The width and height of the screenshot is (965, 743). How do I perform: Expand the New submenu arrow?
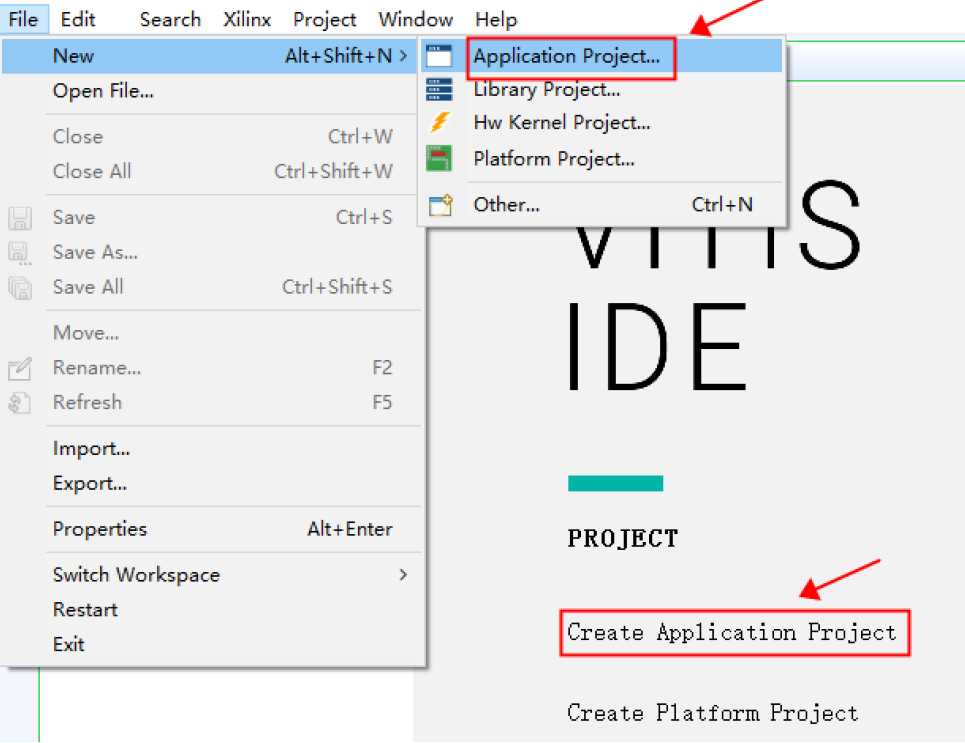coord(403,55)
